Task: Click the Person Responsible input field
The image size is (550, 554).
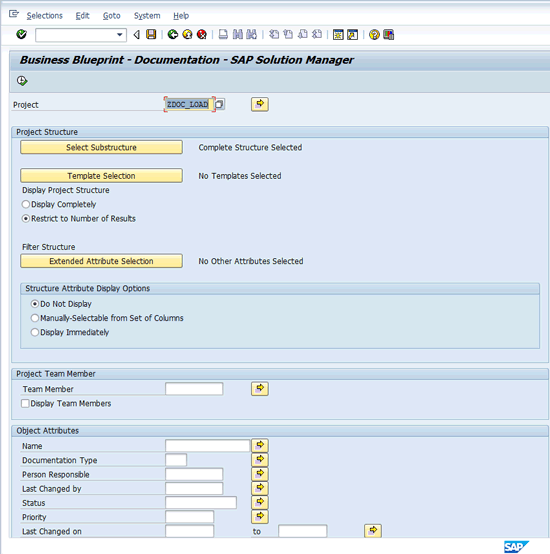Action: click(194, 474)
